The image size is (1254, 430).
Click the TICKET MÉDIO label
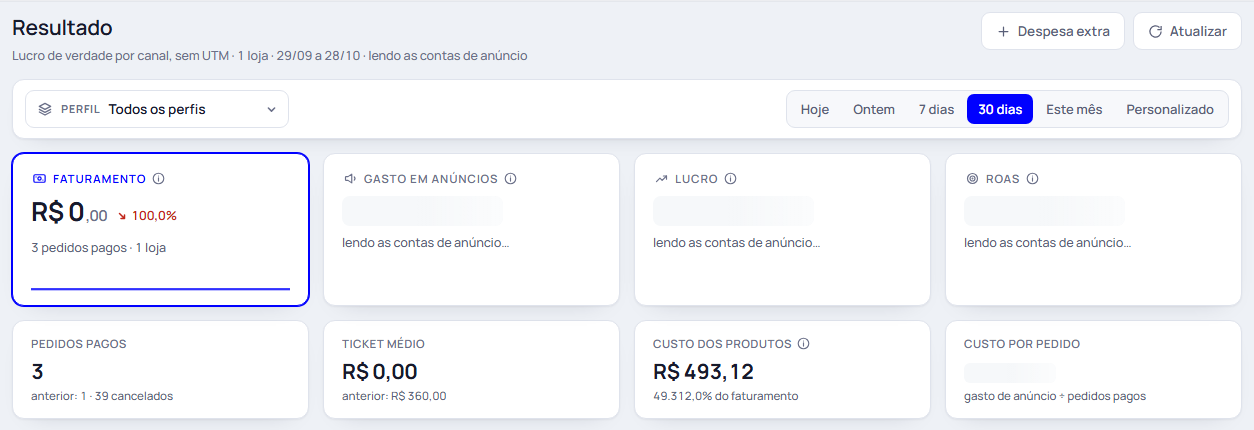383,344
